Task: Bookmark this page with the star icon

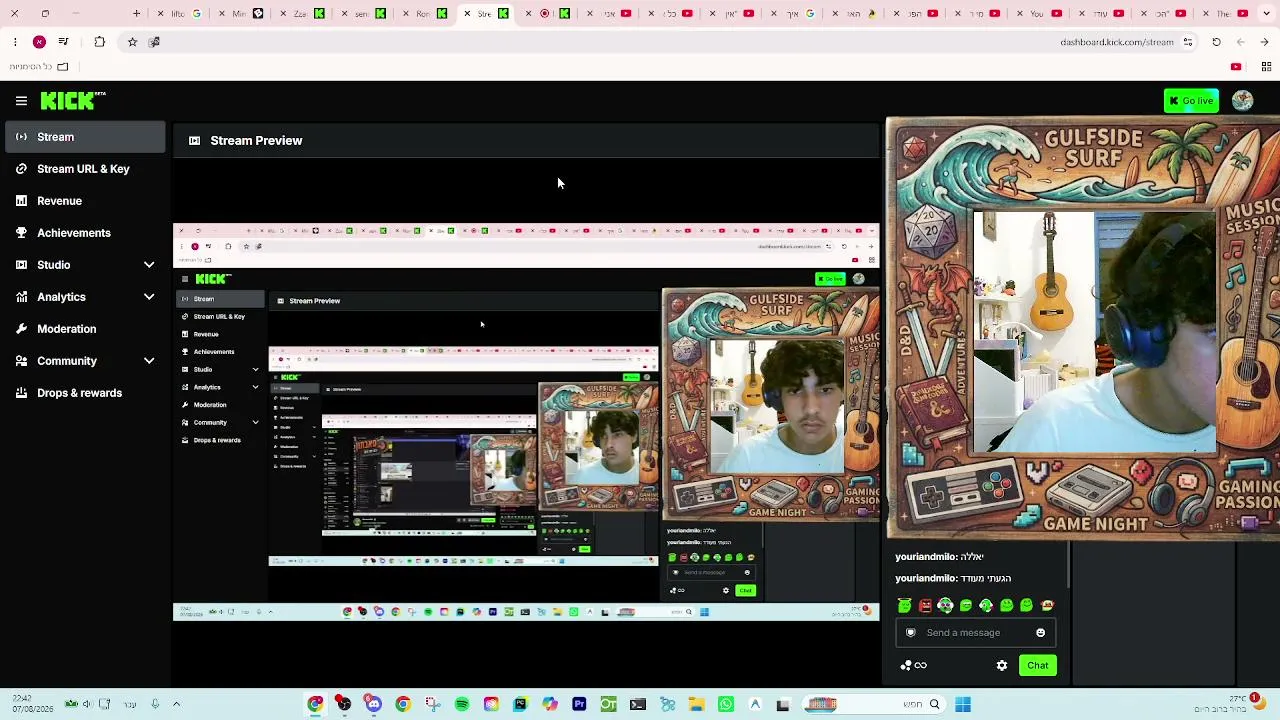Action: [132, 42]
